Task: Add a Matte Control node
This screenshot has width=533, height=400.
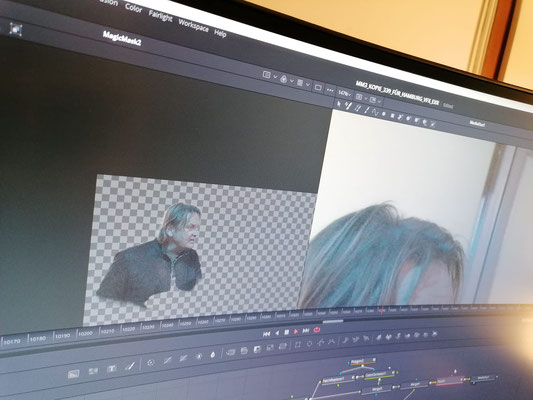Action: (x=257, y=349)
